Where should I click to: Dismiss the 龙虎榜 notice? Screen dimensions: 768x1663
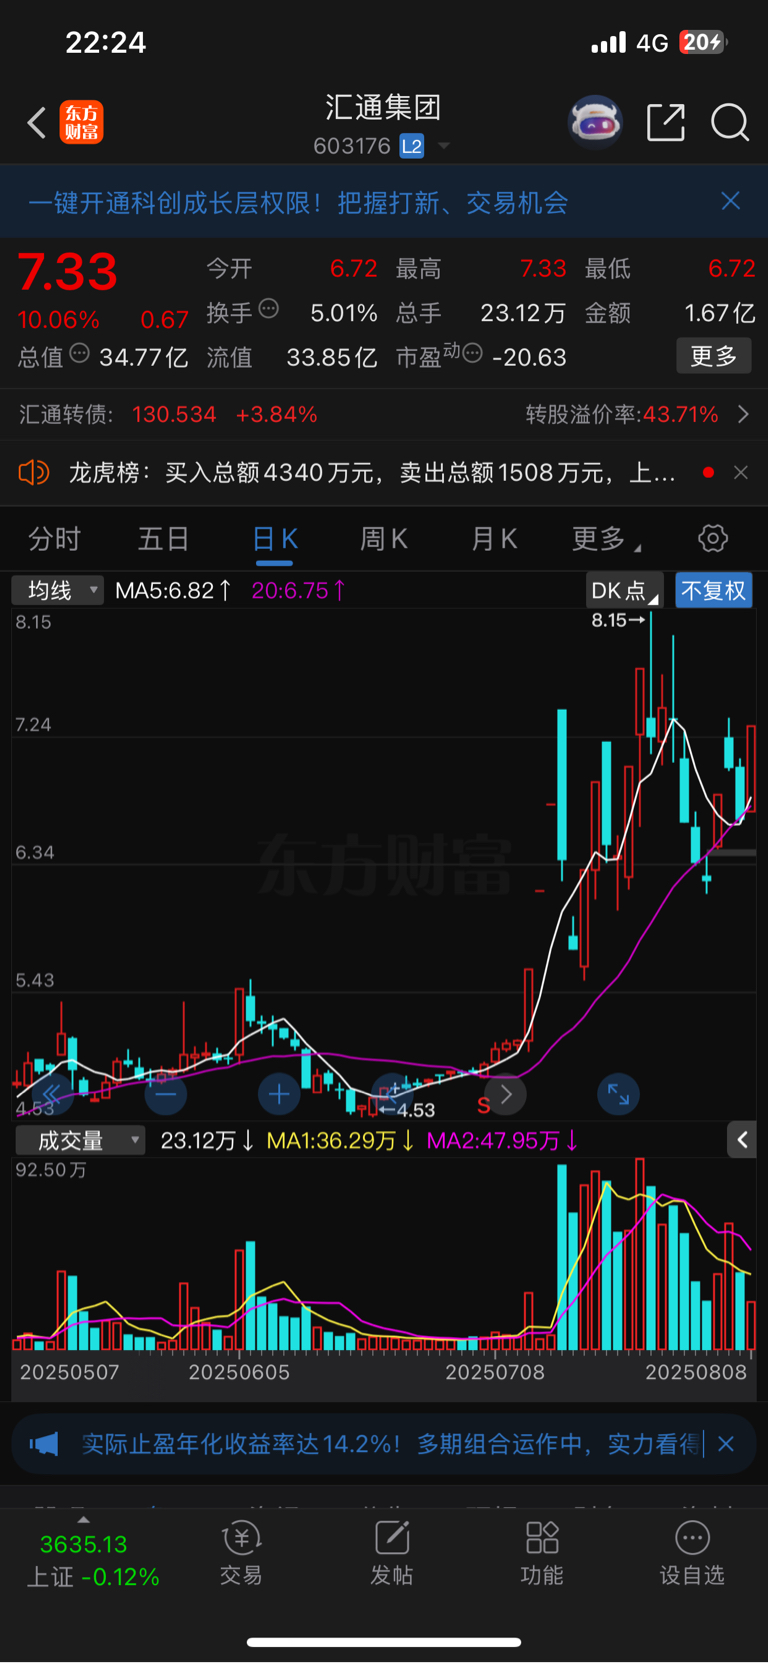click(741, 472)
